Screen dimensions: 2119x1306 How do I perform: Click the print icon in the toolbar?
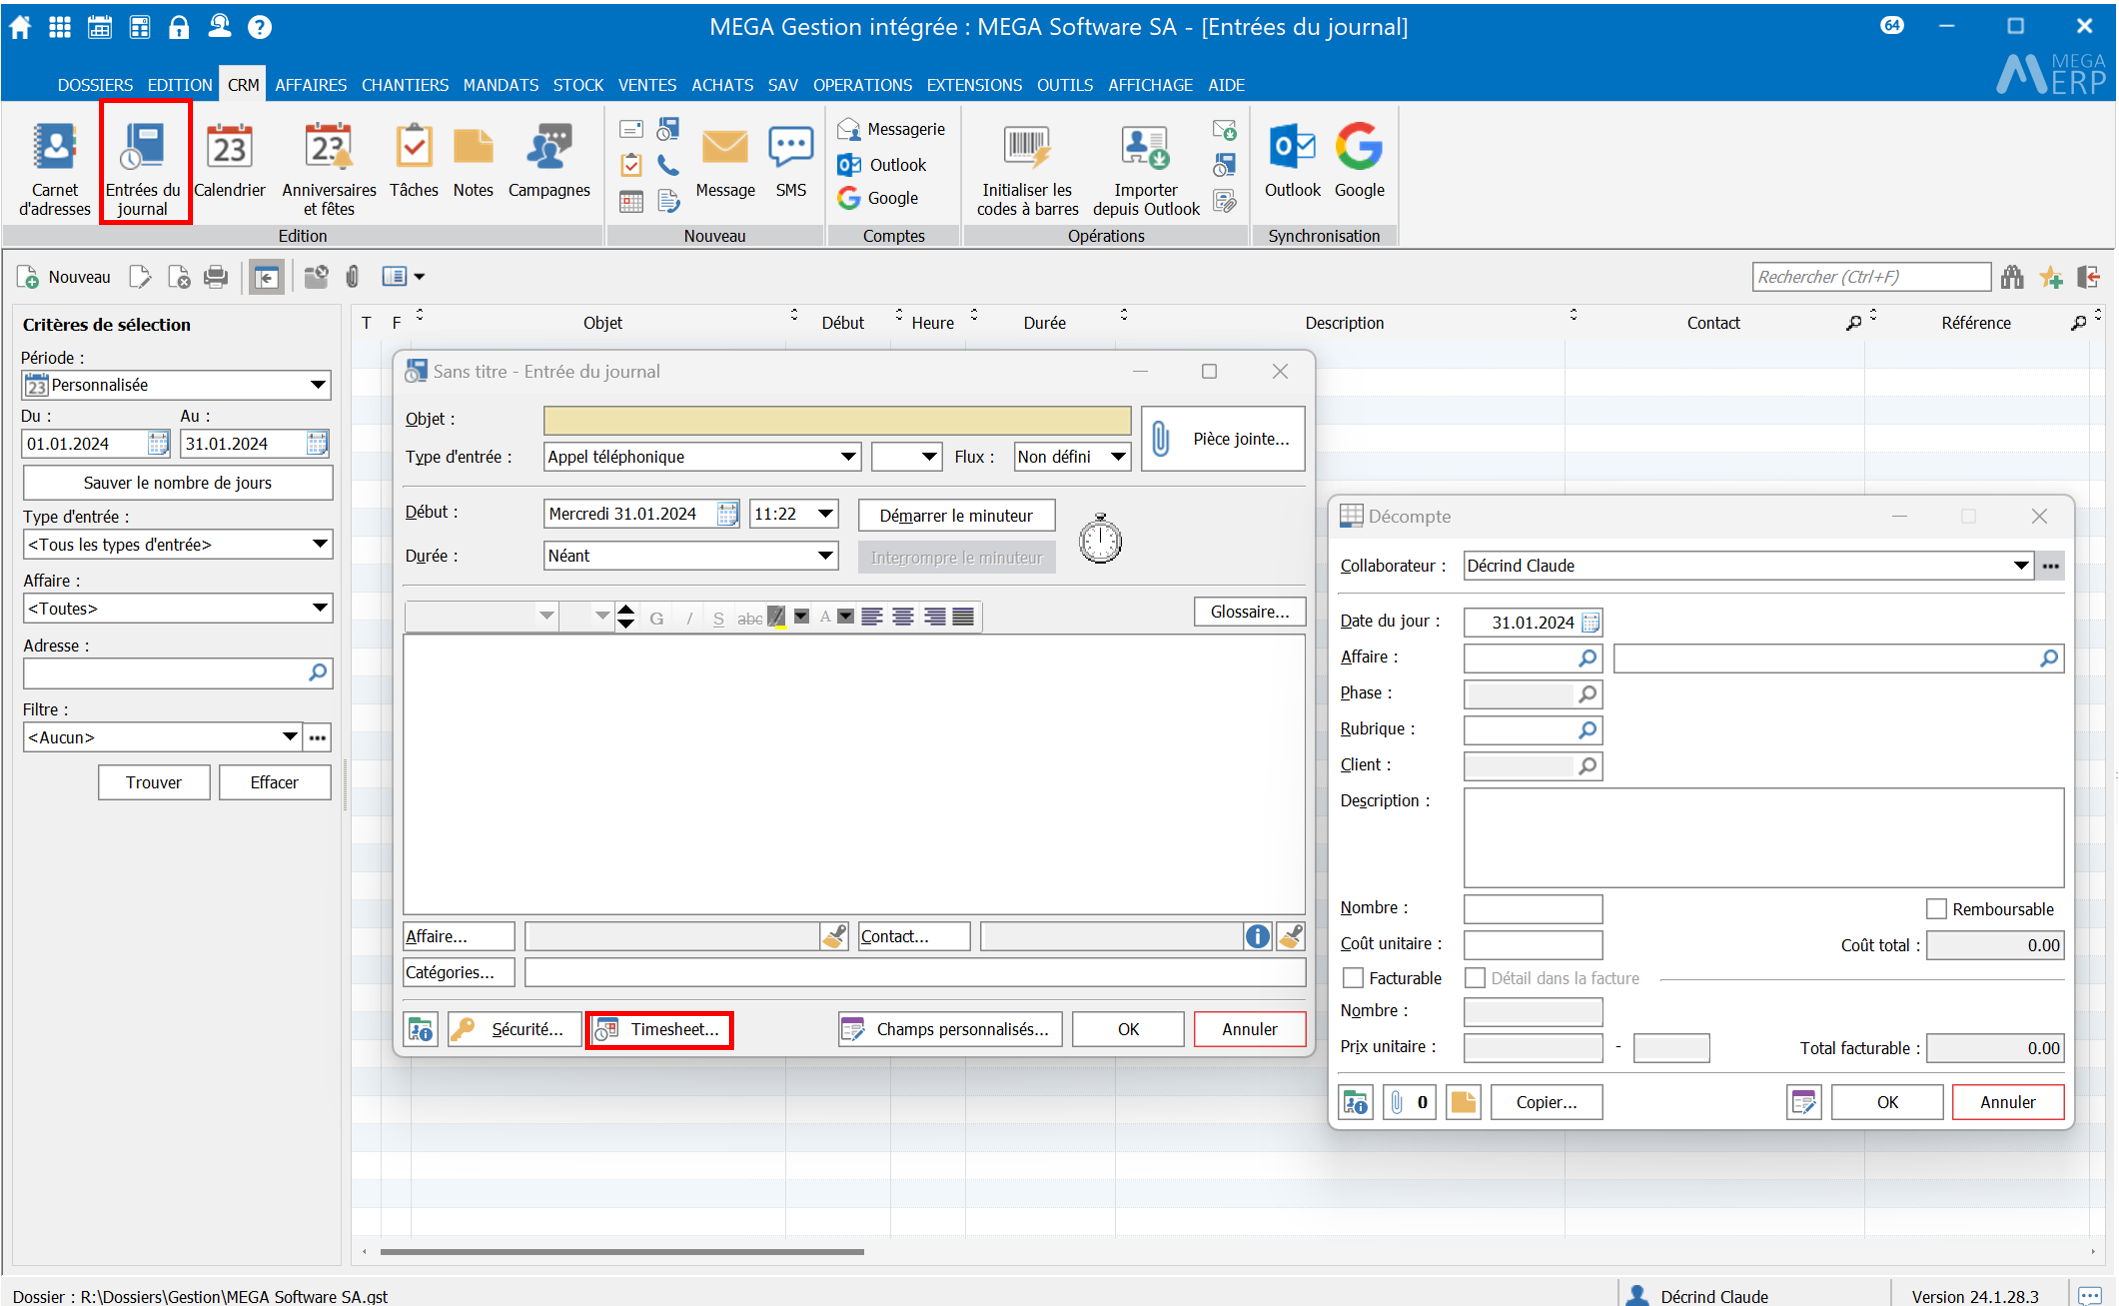click(216, 277)
